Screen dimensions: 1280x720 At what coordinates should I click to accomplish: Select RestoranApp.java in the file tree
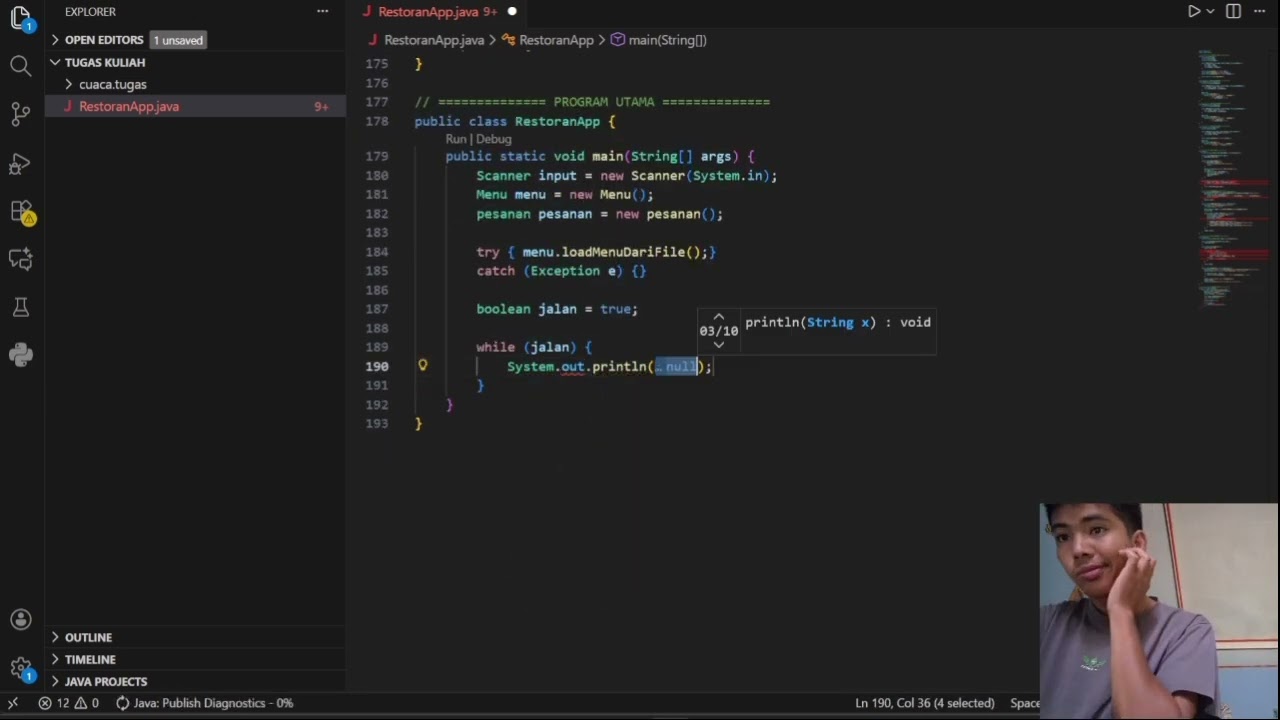point(129,106)
